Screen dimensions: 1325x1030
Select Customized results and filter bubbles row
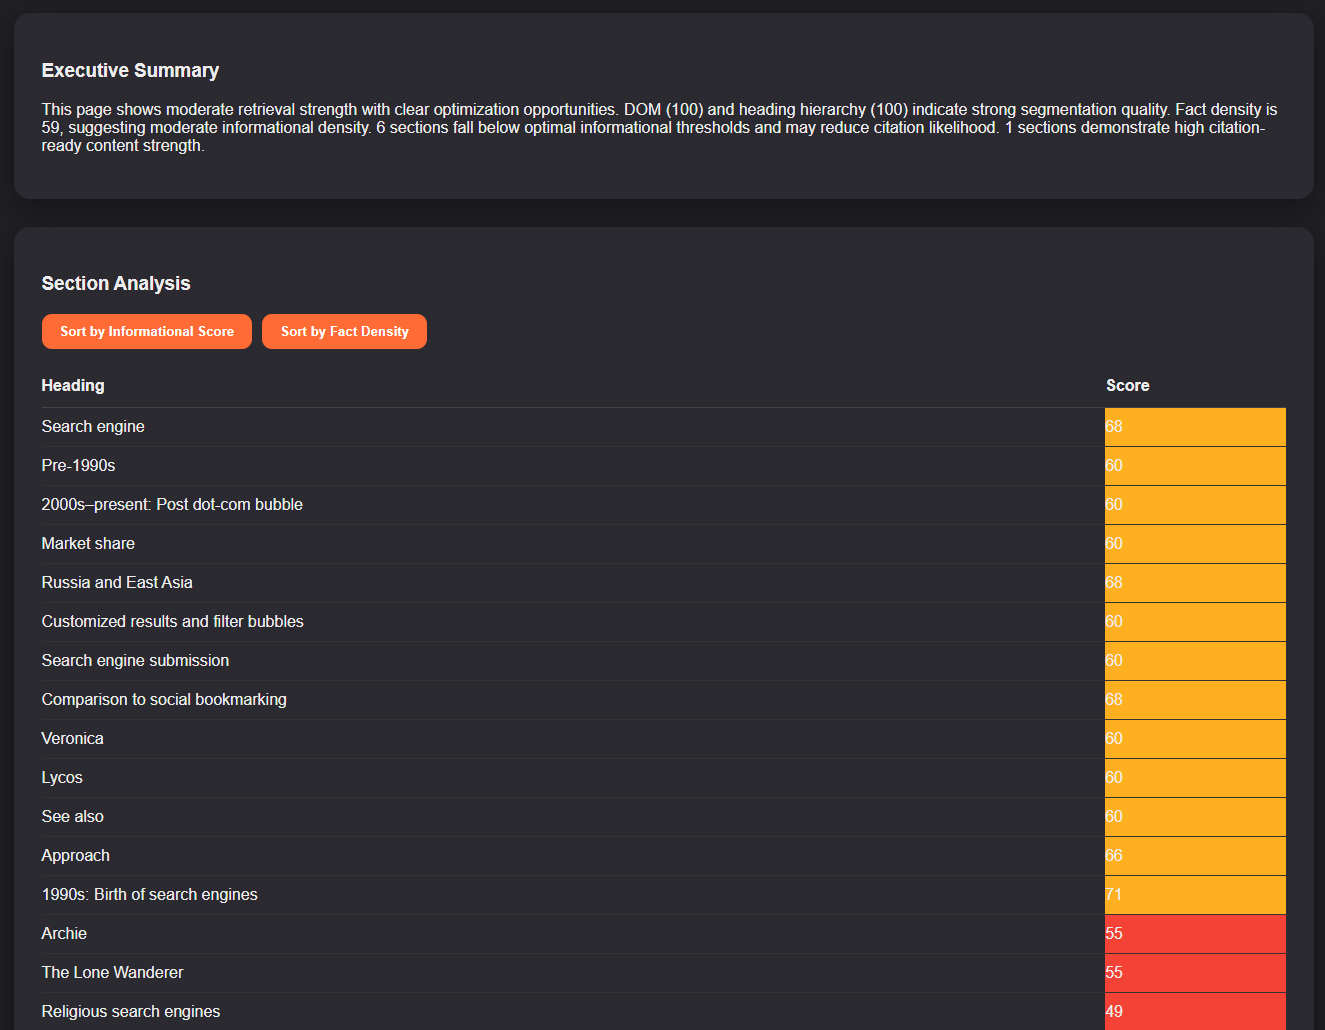tap(172, 622)
